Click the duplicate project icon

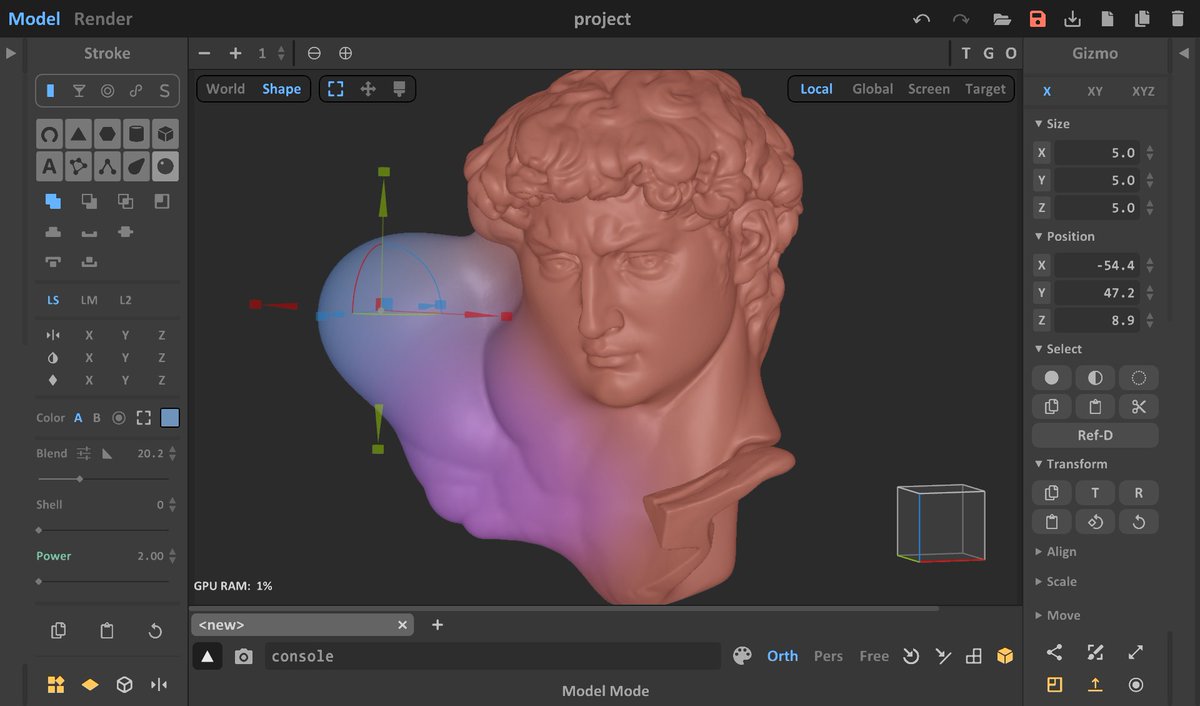point(1142,19)
